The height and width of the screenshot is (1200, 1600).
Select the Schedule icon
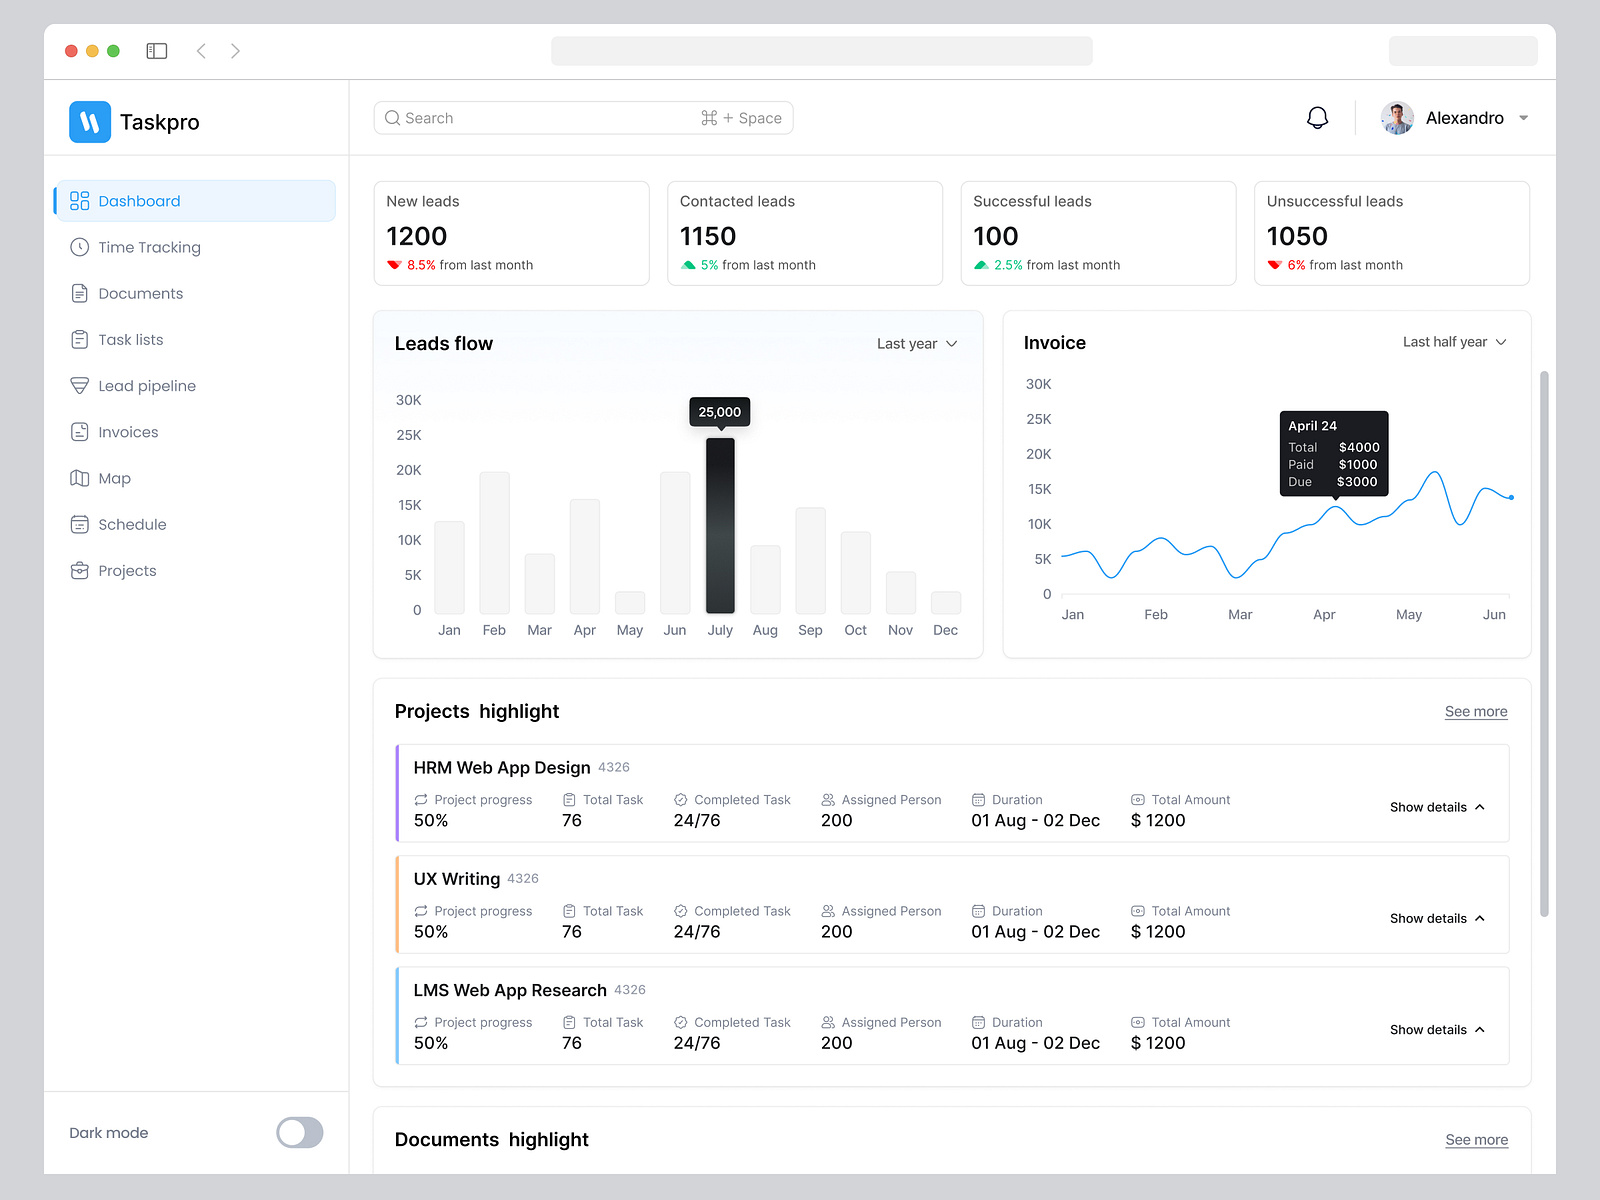coord(80,524)
